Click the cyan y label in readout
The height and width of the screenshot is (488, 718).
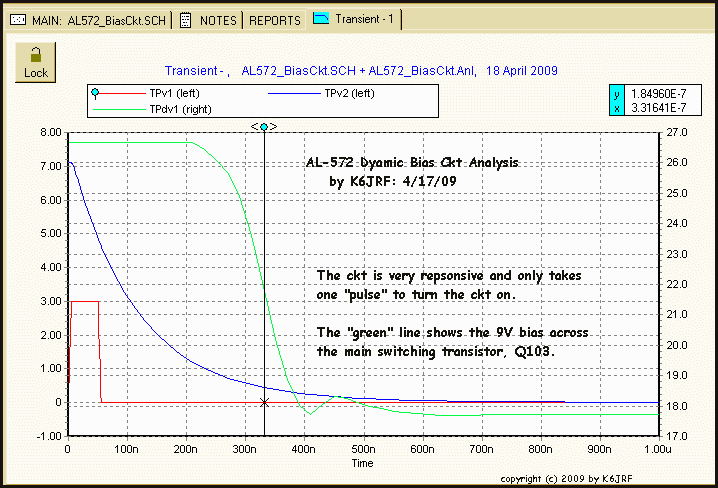pyautogui.click(x=617, y=94)
